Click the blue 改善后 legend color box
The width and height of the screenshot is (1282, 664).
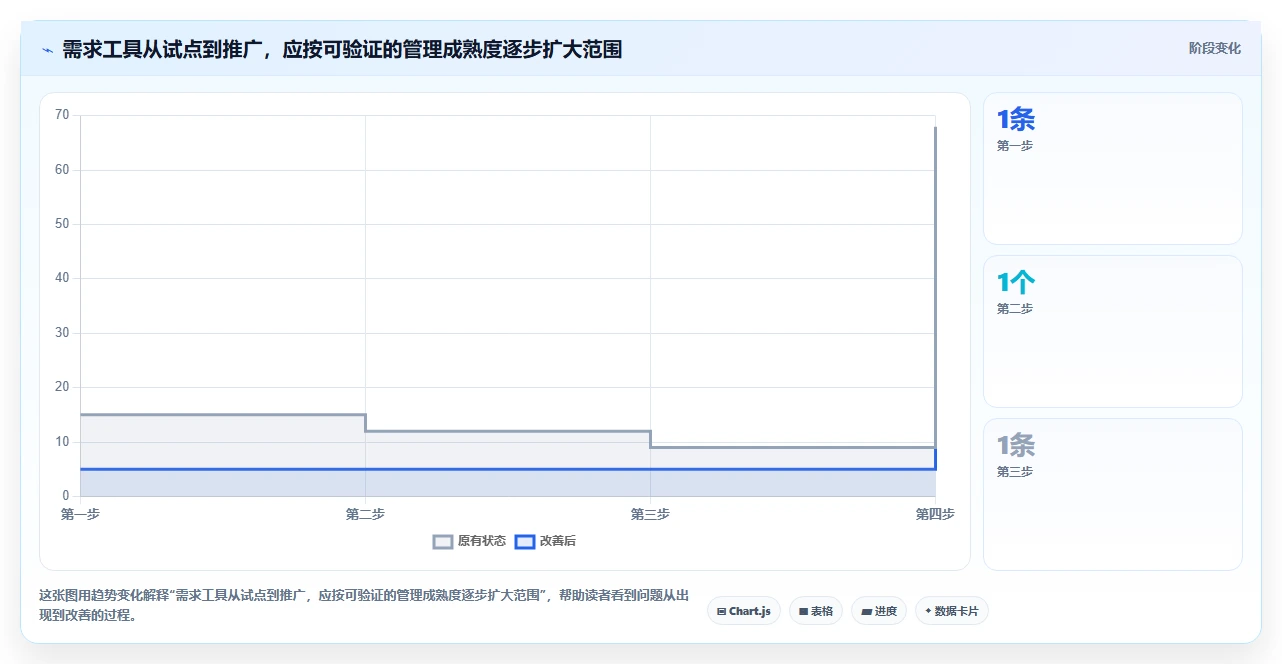(x=525, y=541)
